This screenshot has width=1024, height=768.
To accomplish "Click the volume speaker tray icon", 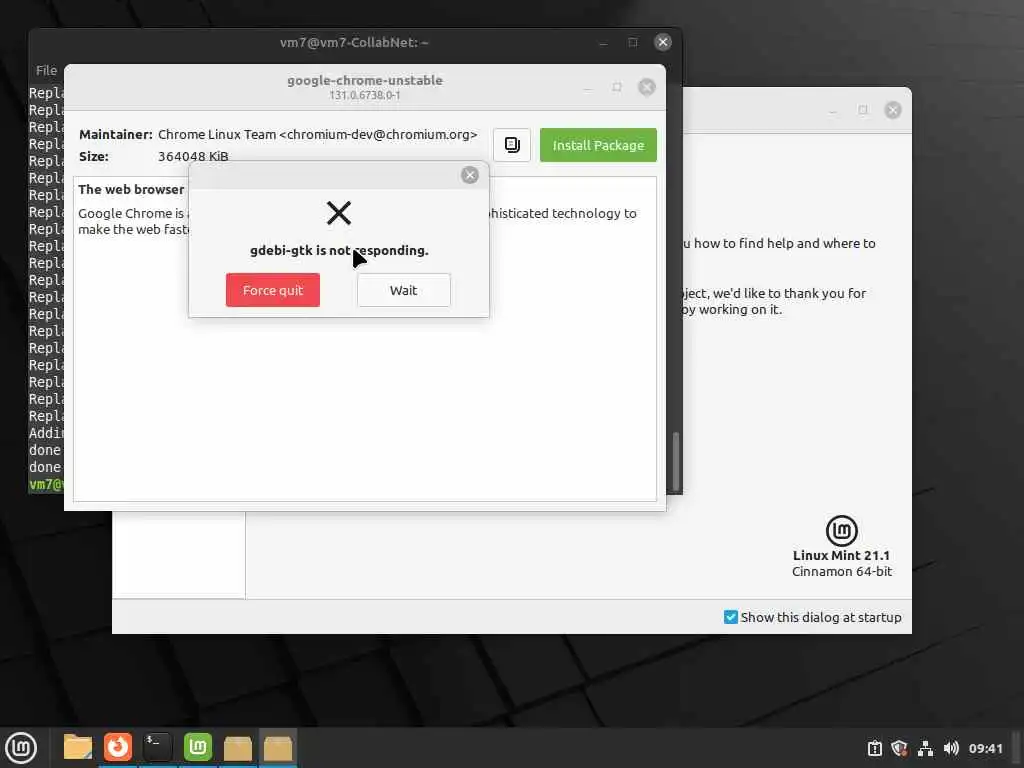I will tap(951, 748).
